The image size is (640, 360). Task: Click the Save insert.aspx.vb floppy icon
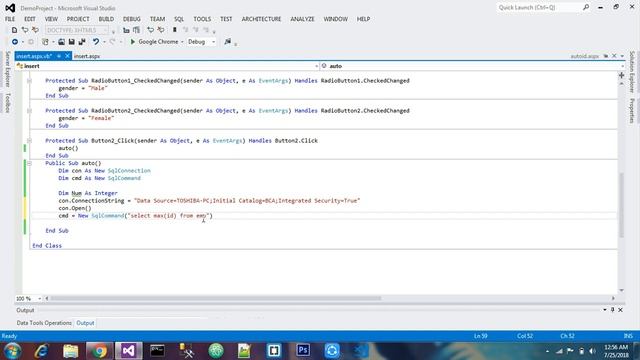click(x=71, y=42)
